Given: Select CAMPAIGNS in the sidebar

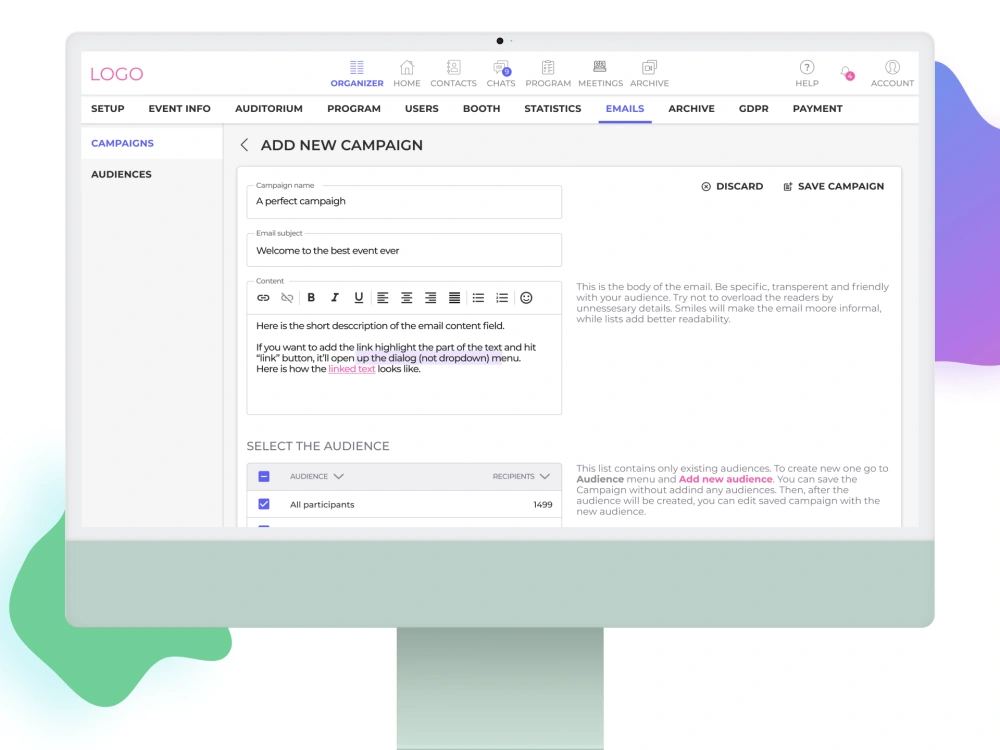Looking at the screenshot, I should [122, 143].
